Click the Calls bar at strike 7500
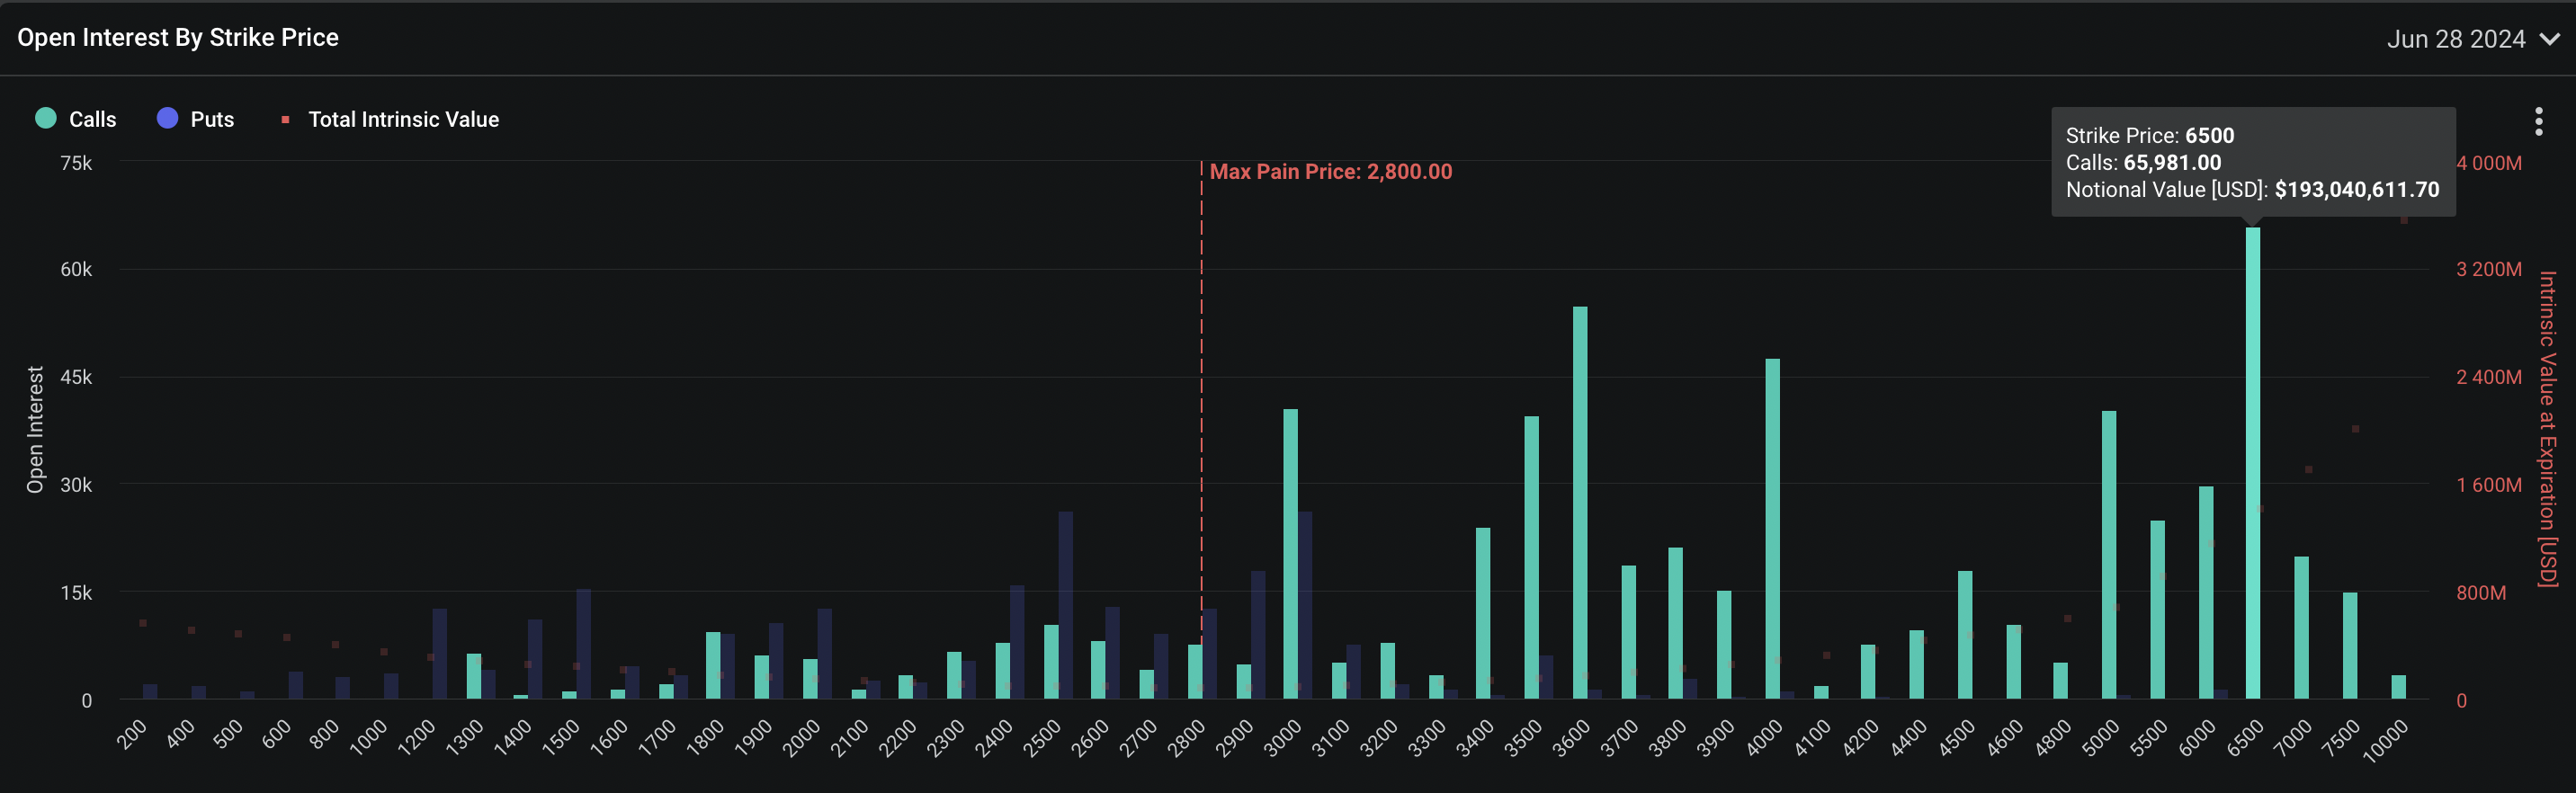The height and width of the screenshot is (793, 2576). [2350, 645]
